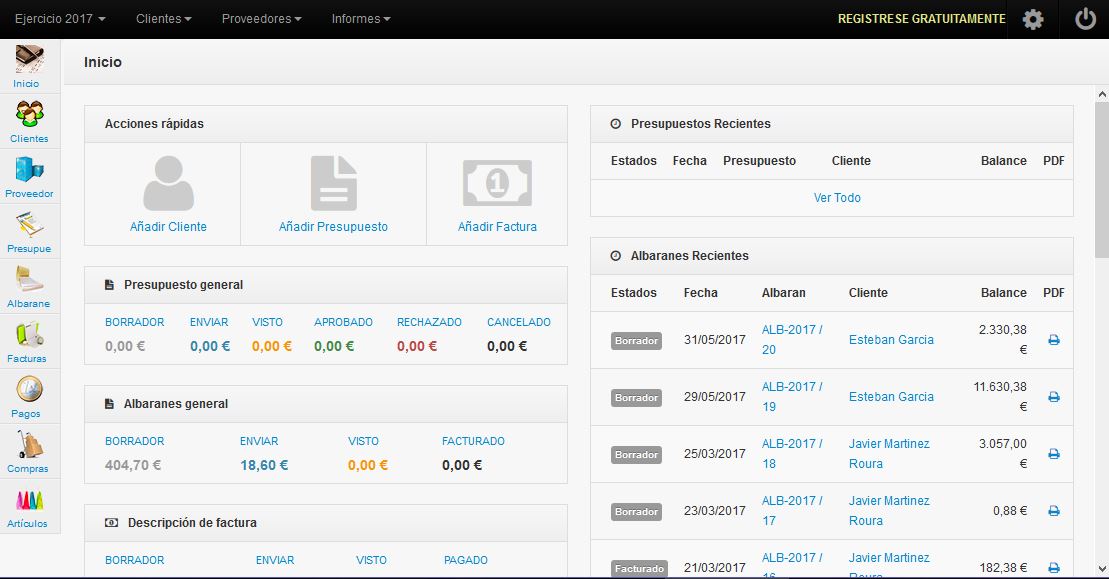Print PDF for ALB-2017 / 19
This screenshot has width=1109, height=579.
(1054, 397)
